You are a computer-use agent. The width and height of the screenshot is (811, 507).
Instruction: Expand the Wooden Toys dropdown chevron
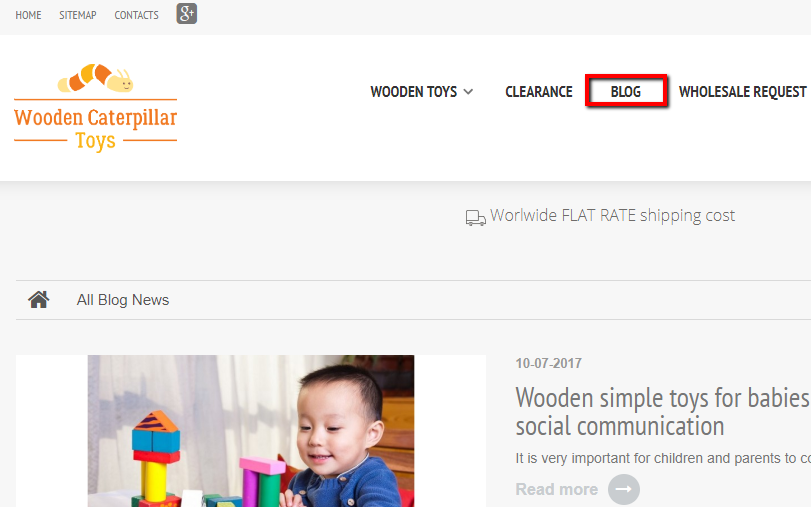click(469, 92)
